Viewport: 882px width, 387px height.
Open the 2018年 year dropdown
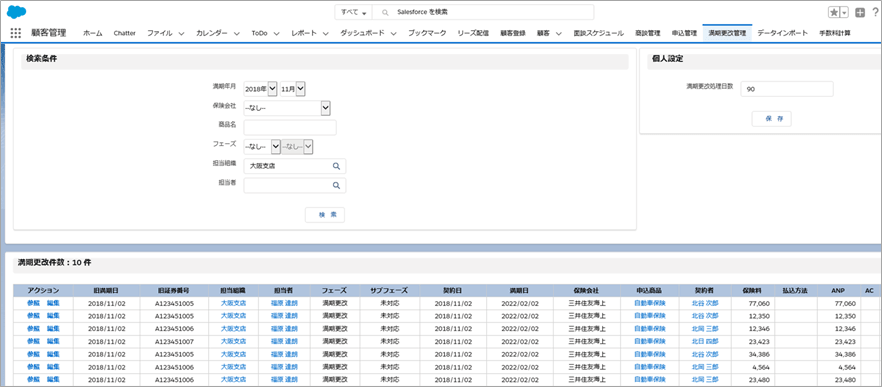pyautogui.click(x=260, y=88)
